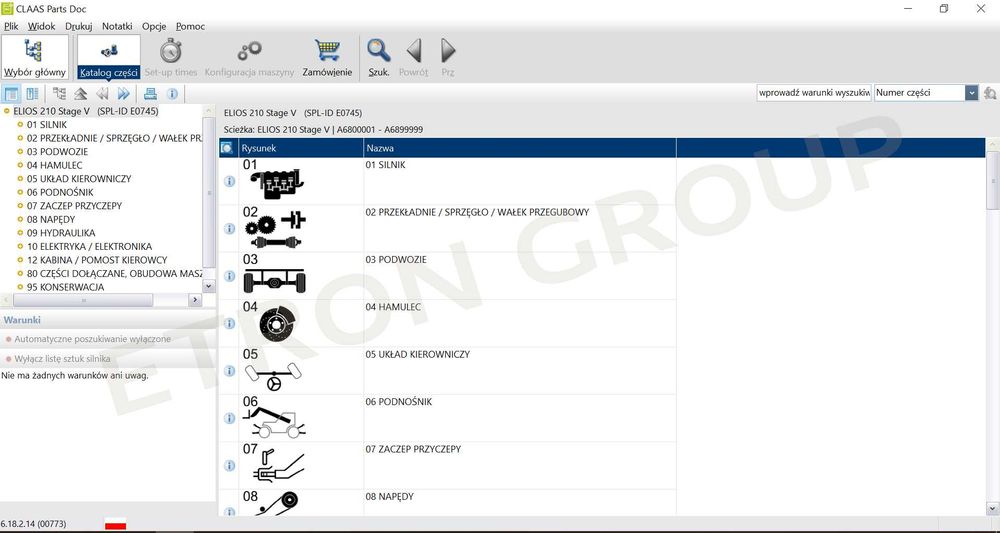This screenshot has width=1000, height=533.
Task: Click the info icon in small toolbar
Action: click(x=172, y=94)
